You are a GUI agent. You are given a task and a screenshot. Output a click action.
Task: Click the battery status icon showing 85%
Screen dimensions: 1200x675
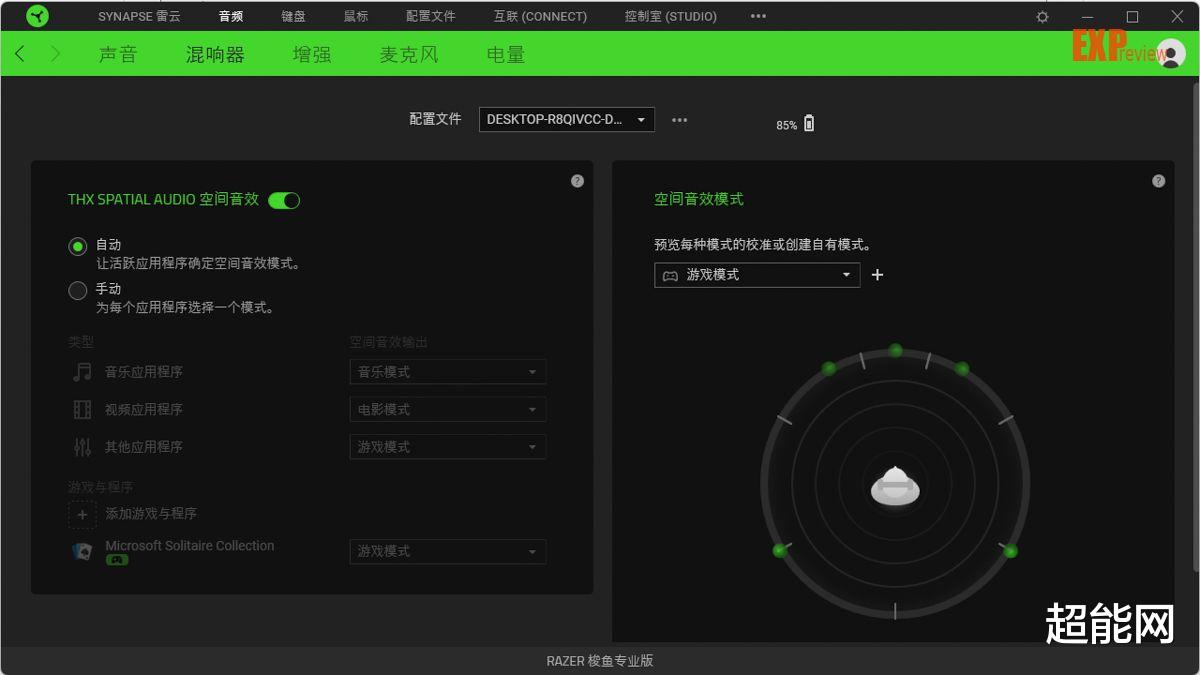point(807,122)
